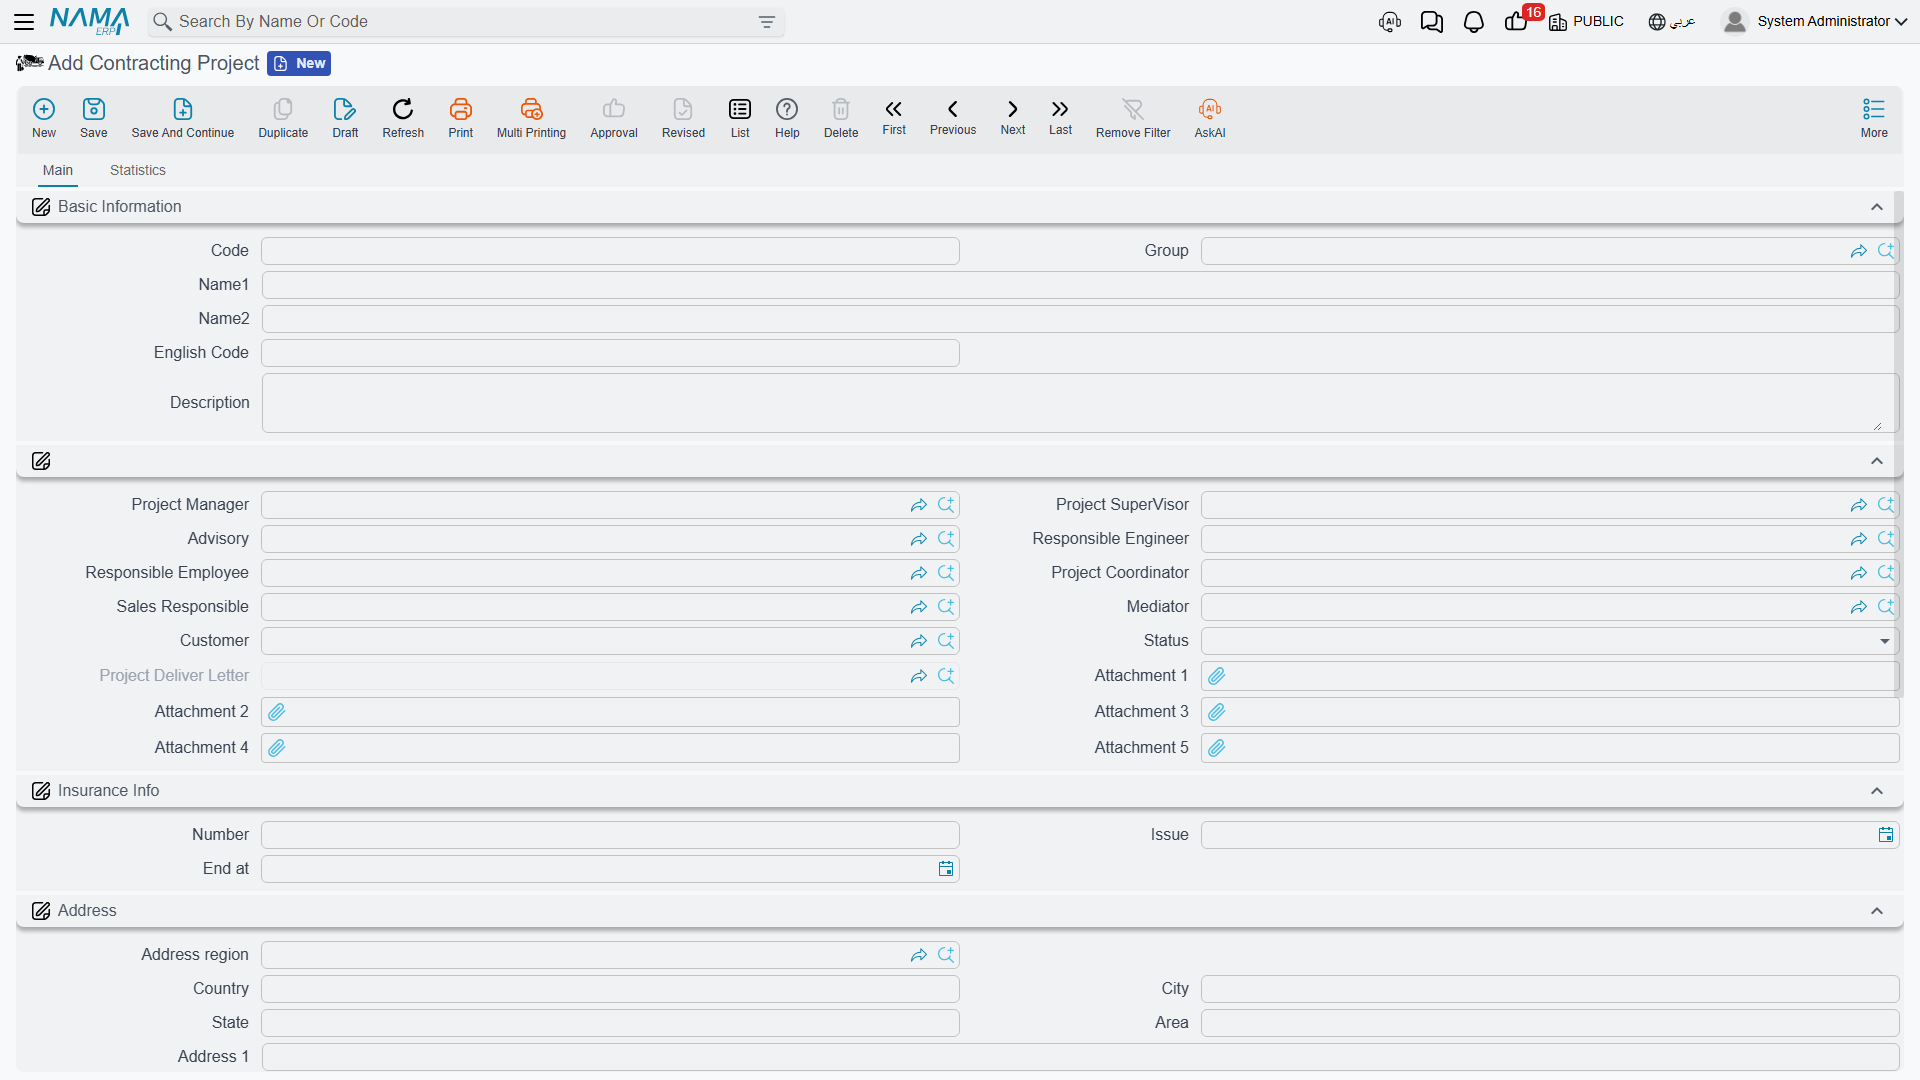
Task: Click the Code input field
Action: (x=610, y=251)
